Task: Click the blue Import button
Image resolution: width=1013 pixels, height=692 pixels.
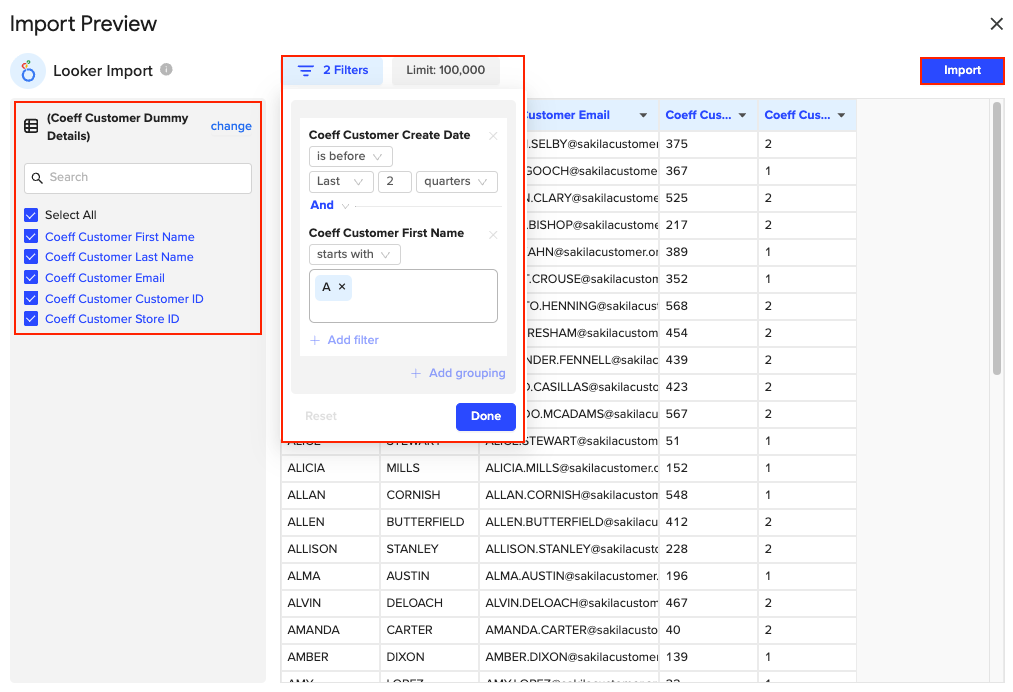Action: (962, 71)
